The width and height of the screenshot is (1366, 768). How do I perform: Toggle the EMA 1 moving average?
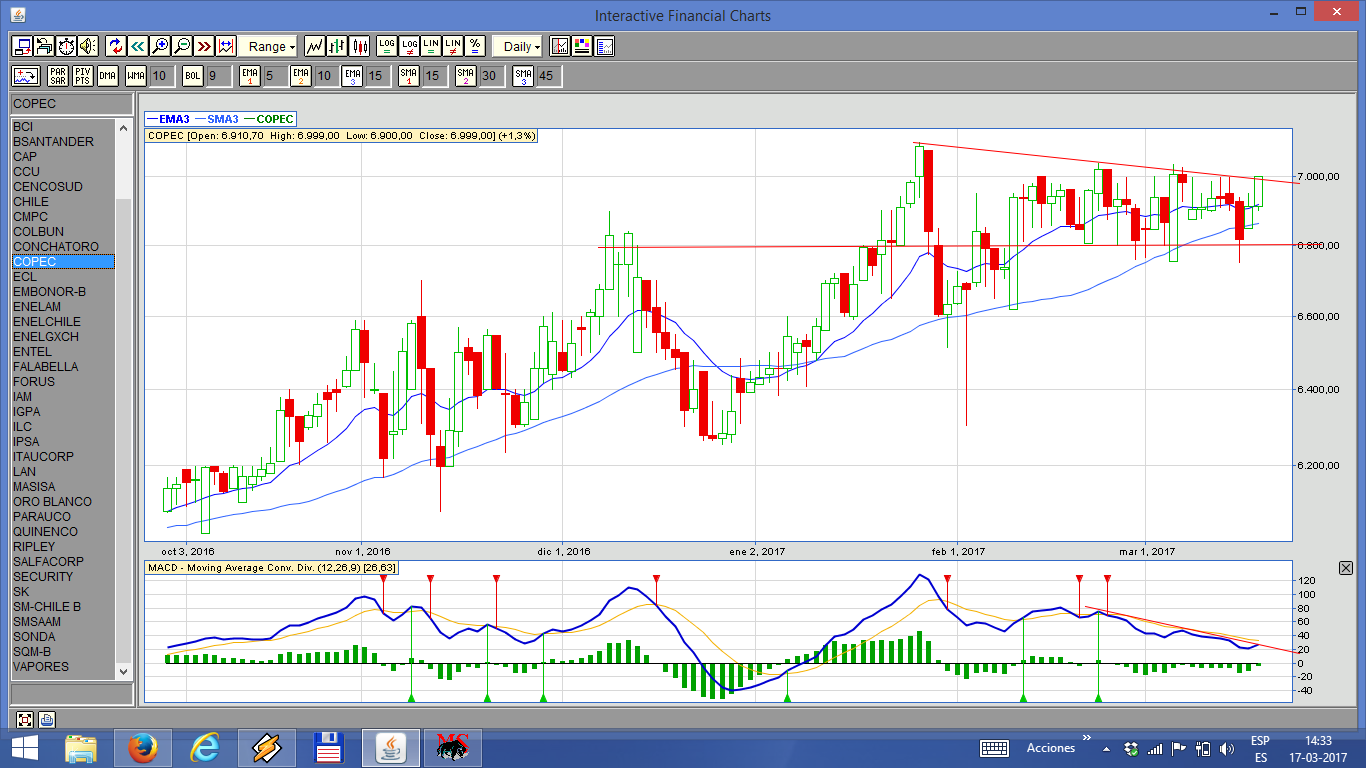point(249,76)
